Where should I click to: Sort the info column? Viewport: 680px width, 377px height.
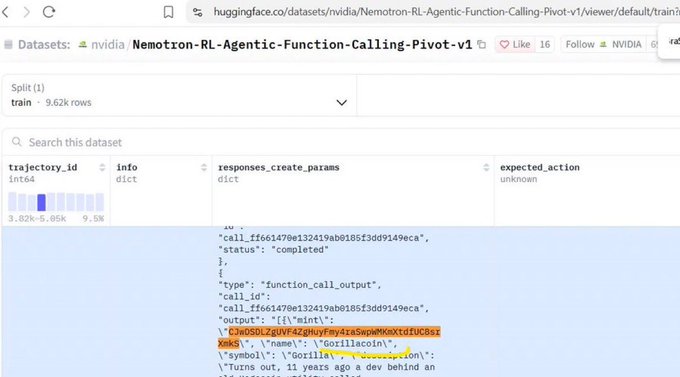tap(204, 167)
